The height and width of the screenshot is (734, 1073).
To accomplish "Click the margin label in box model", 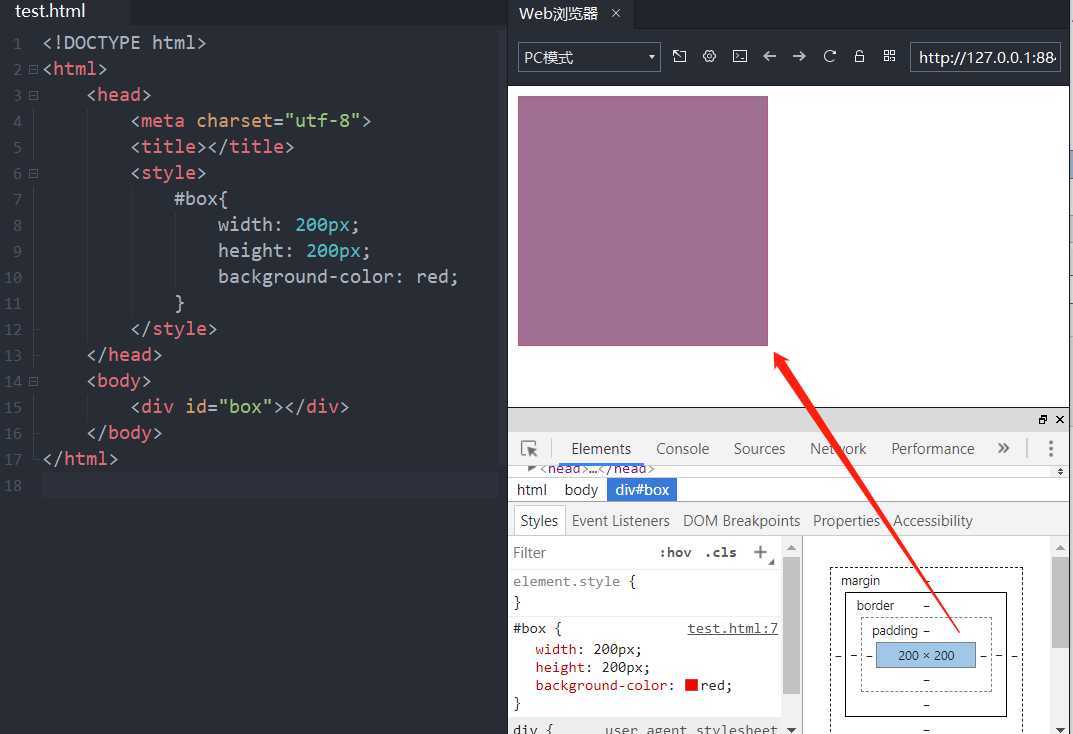I will [x=860, y=580].
